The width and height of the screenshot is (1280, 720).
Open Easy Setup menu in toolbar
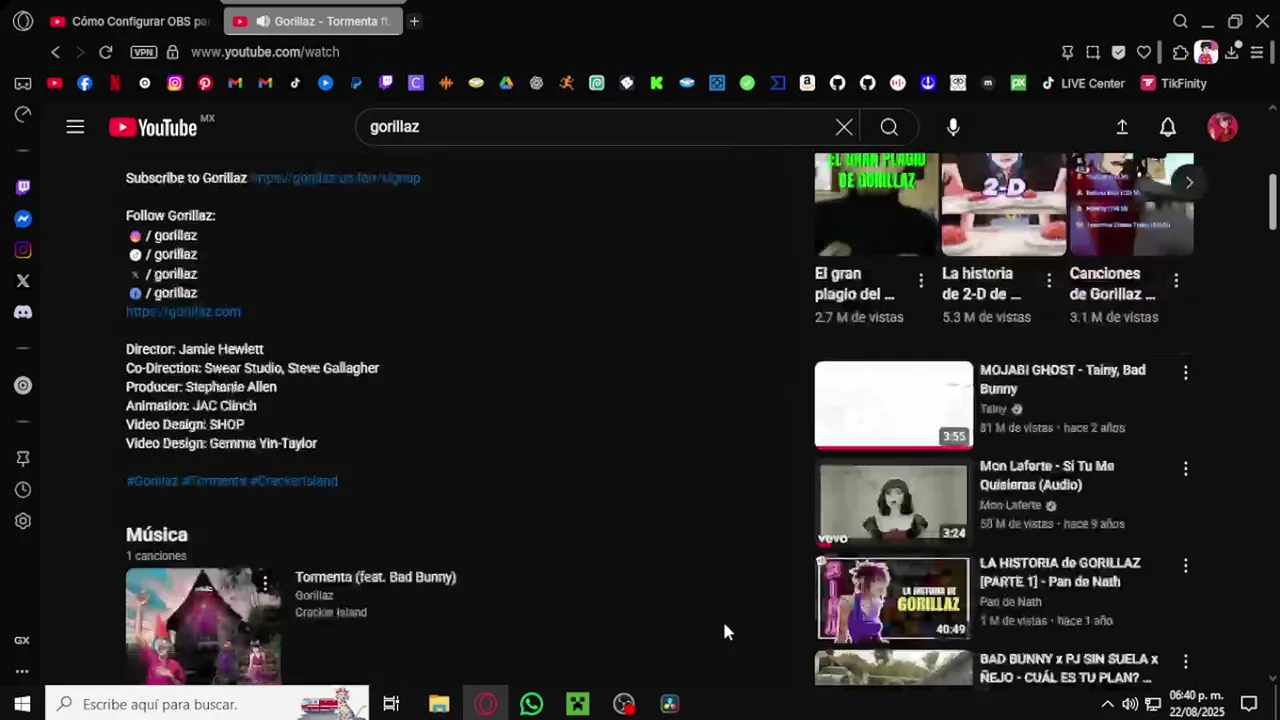tap(1257, 52)
